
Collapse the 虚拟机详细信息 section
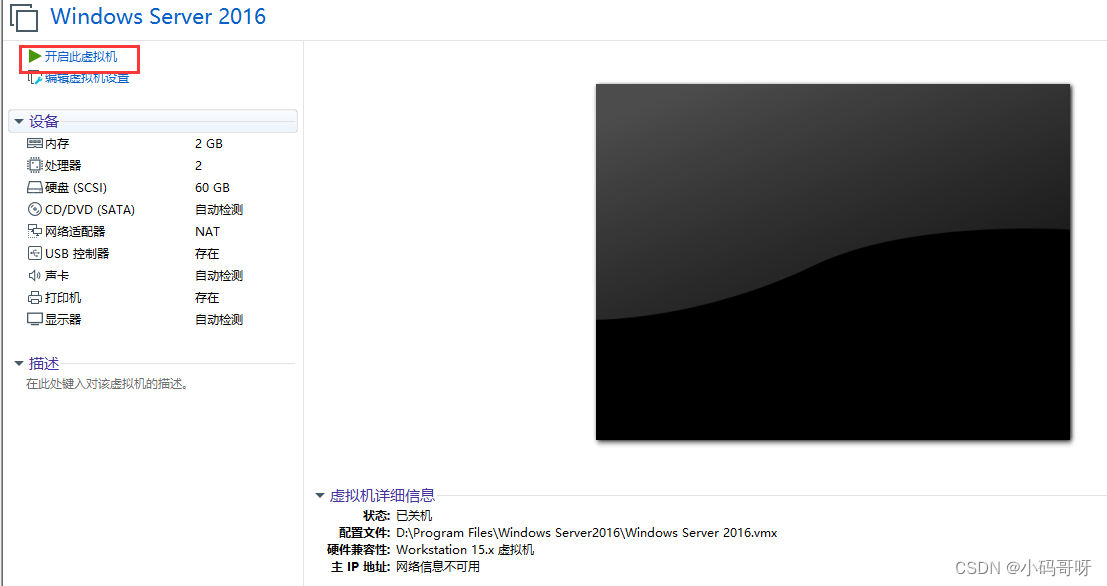(320, 496)
